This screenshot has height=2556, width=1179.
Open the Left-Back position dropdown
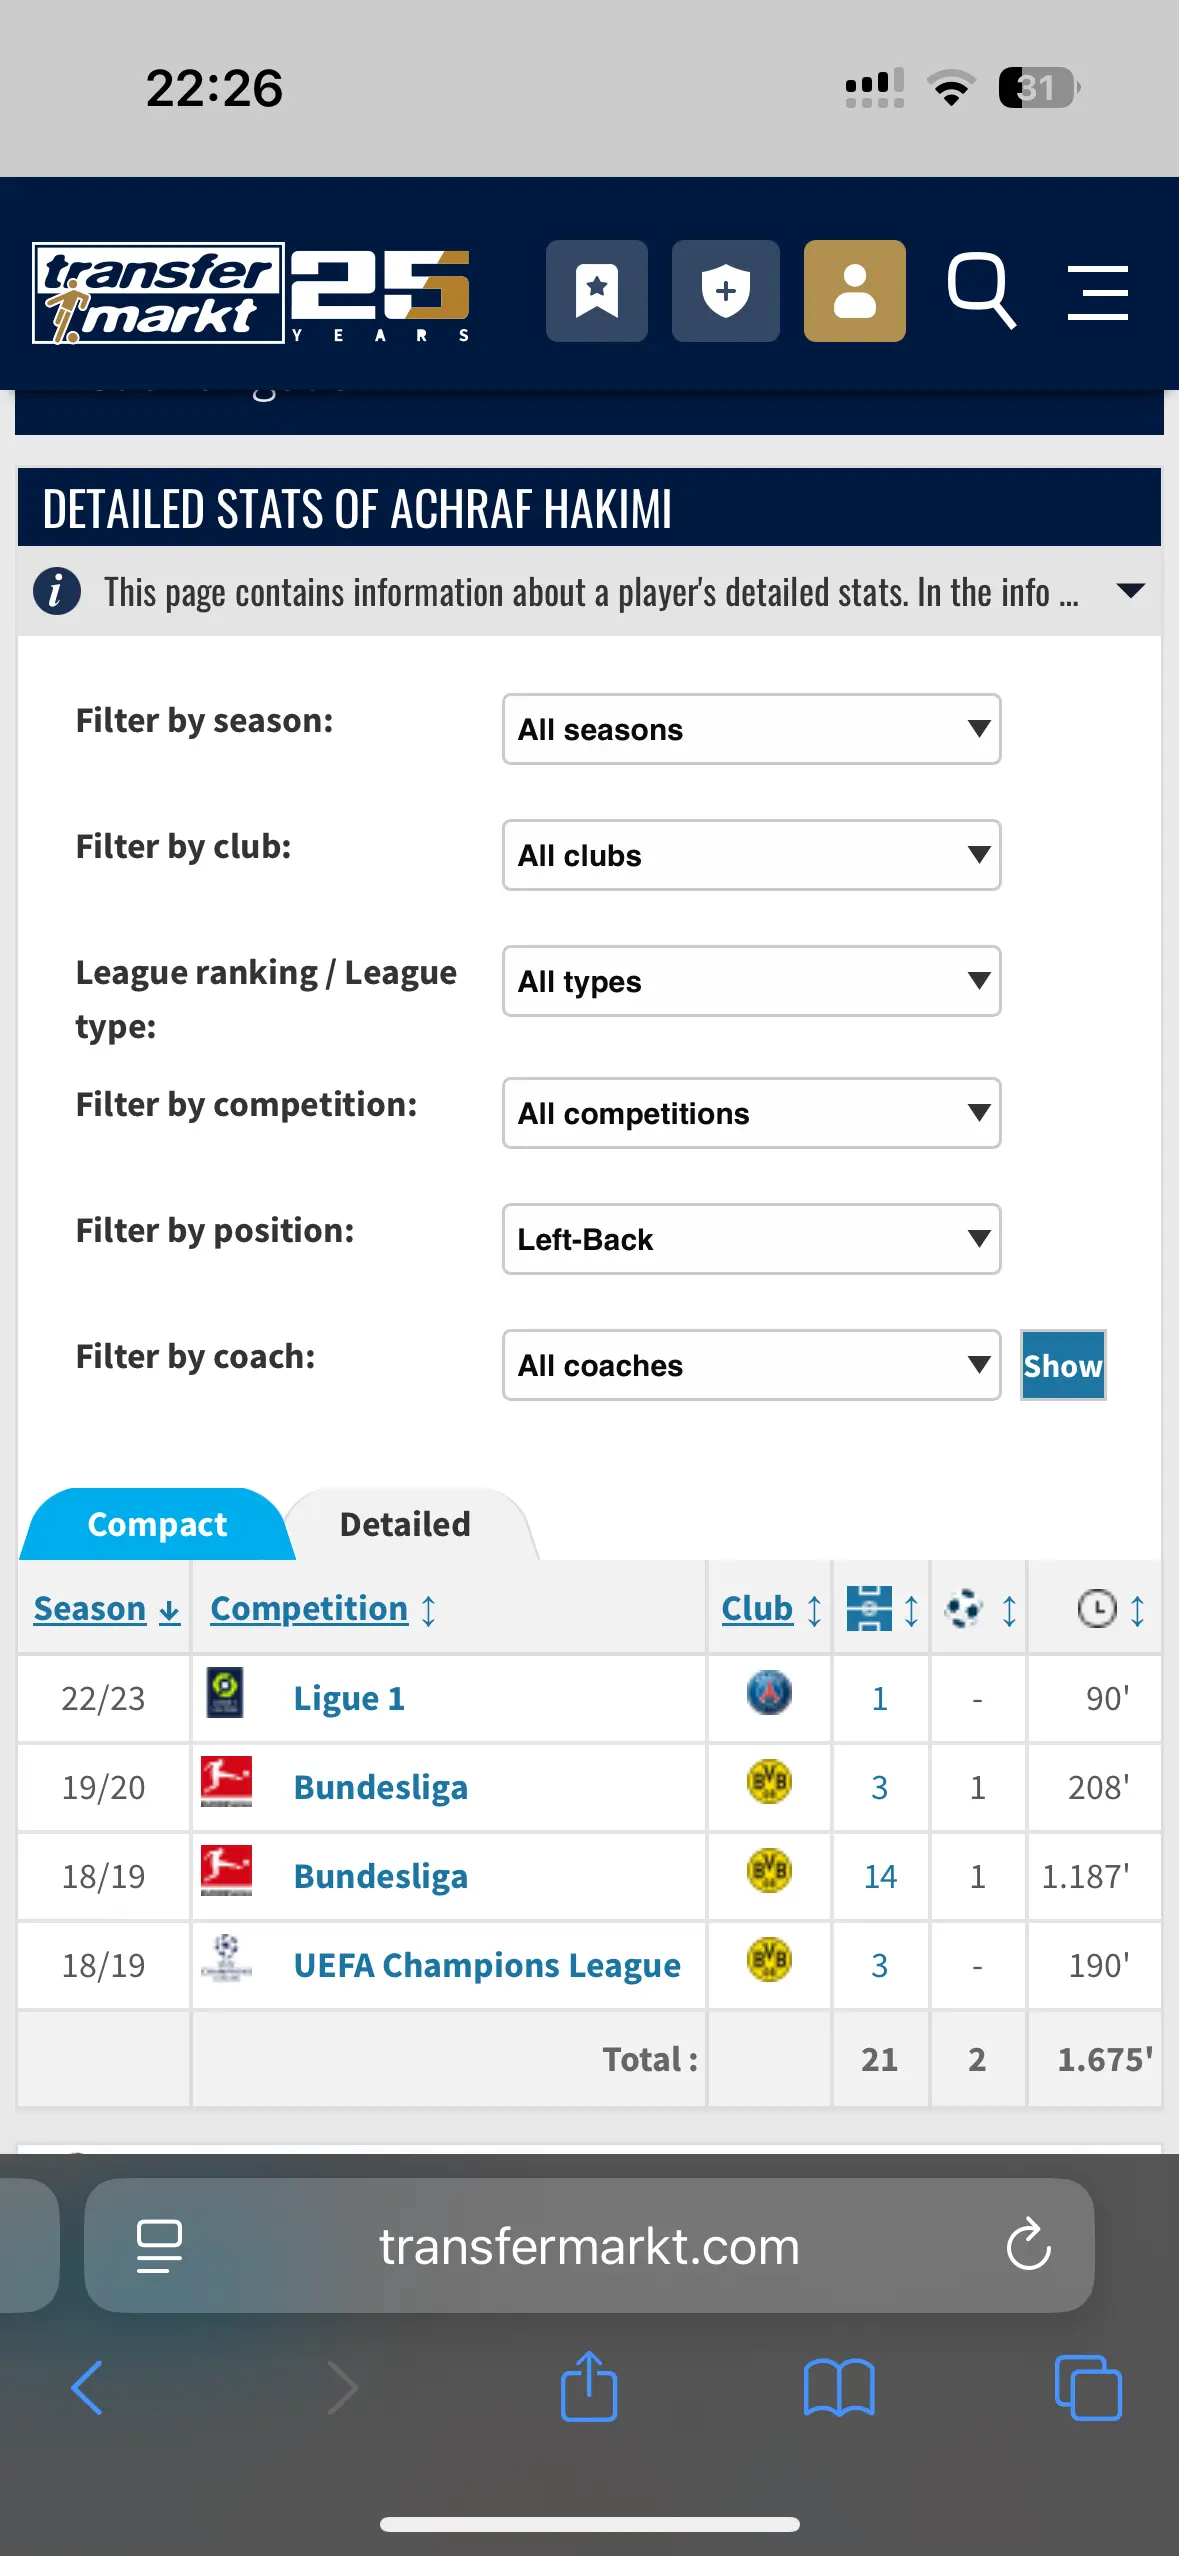(x=751, y=1239)
